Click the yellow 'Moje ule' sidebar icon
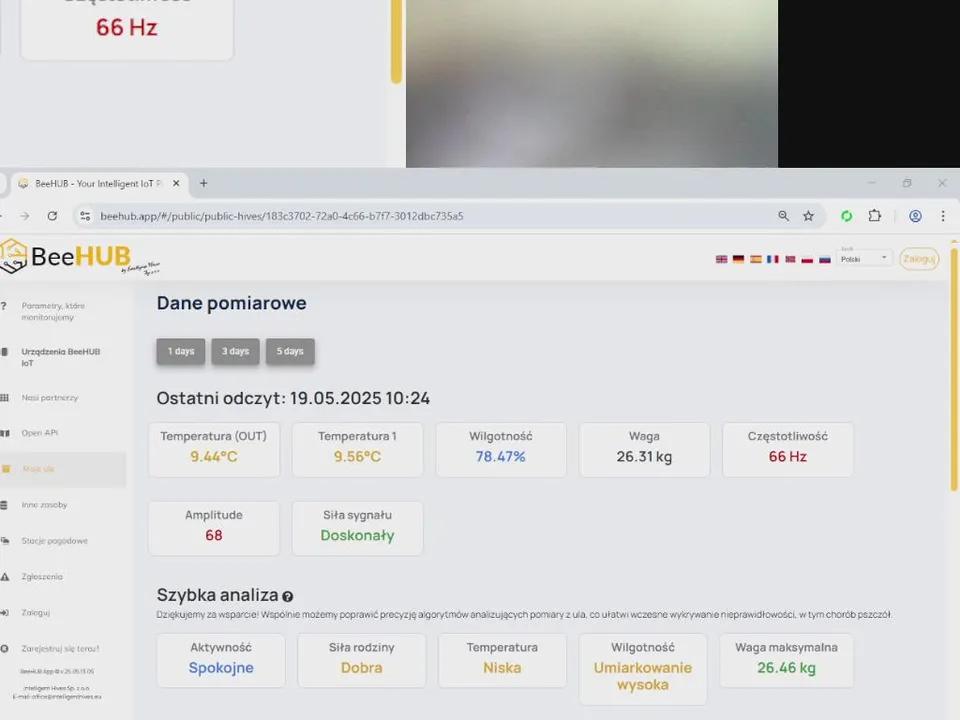This screenshot has height=720, width=960. pyautogui.click(x=6, y=469)
